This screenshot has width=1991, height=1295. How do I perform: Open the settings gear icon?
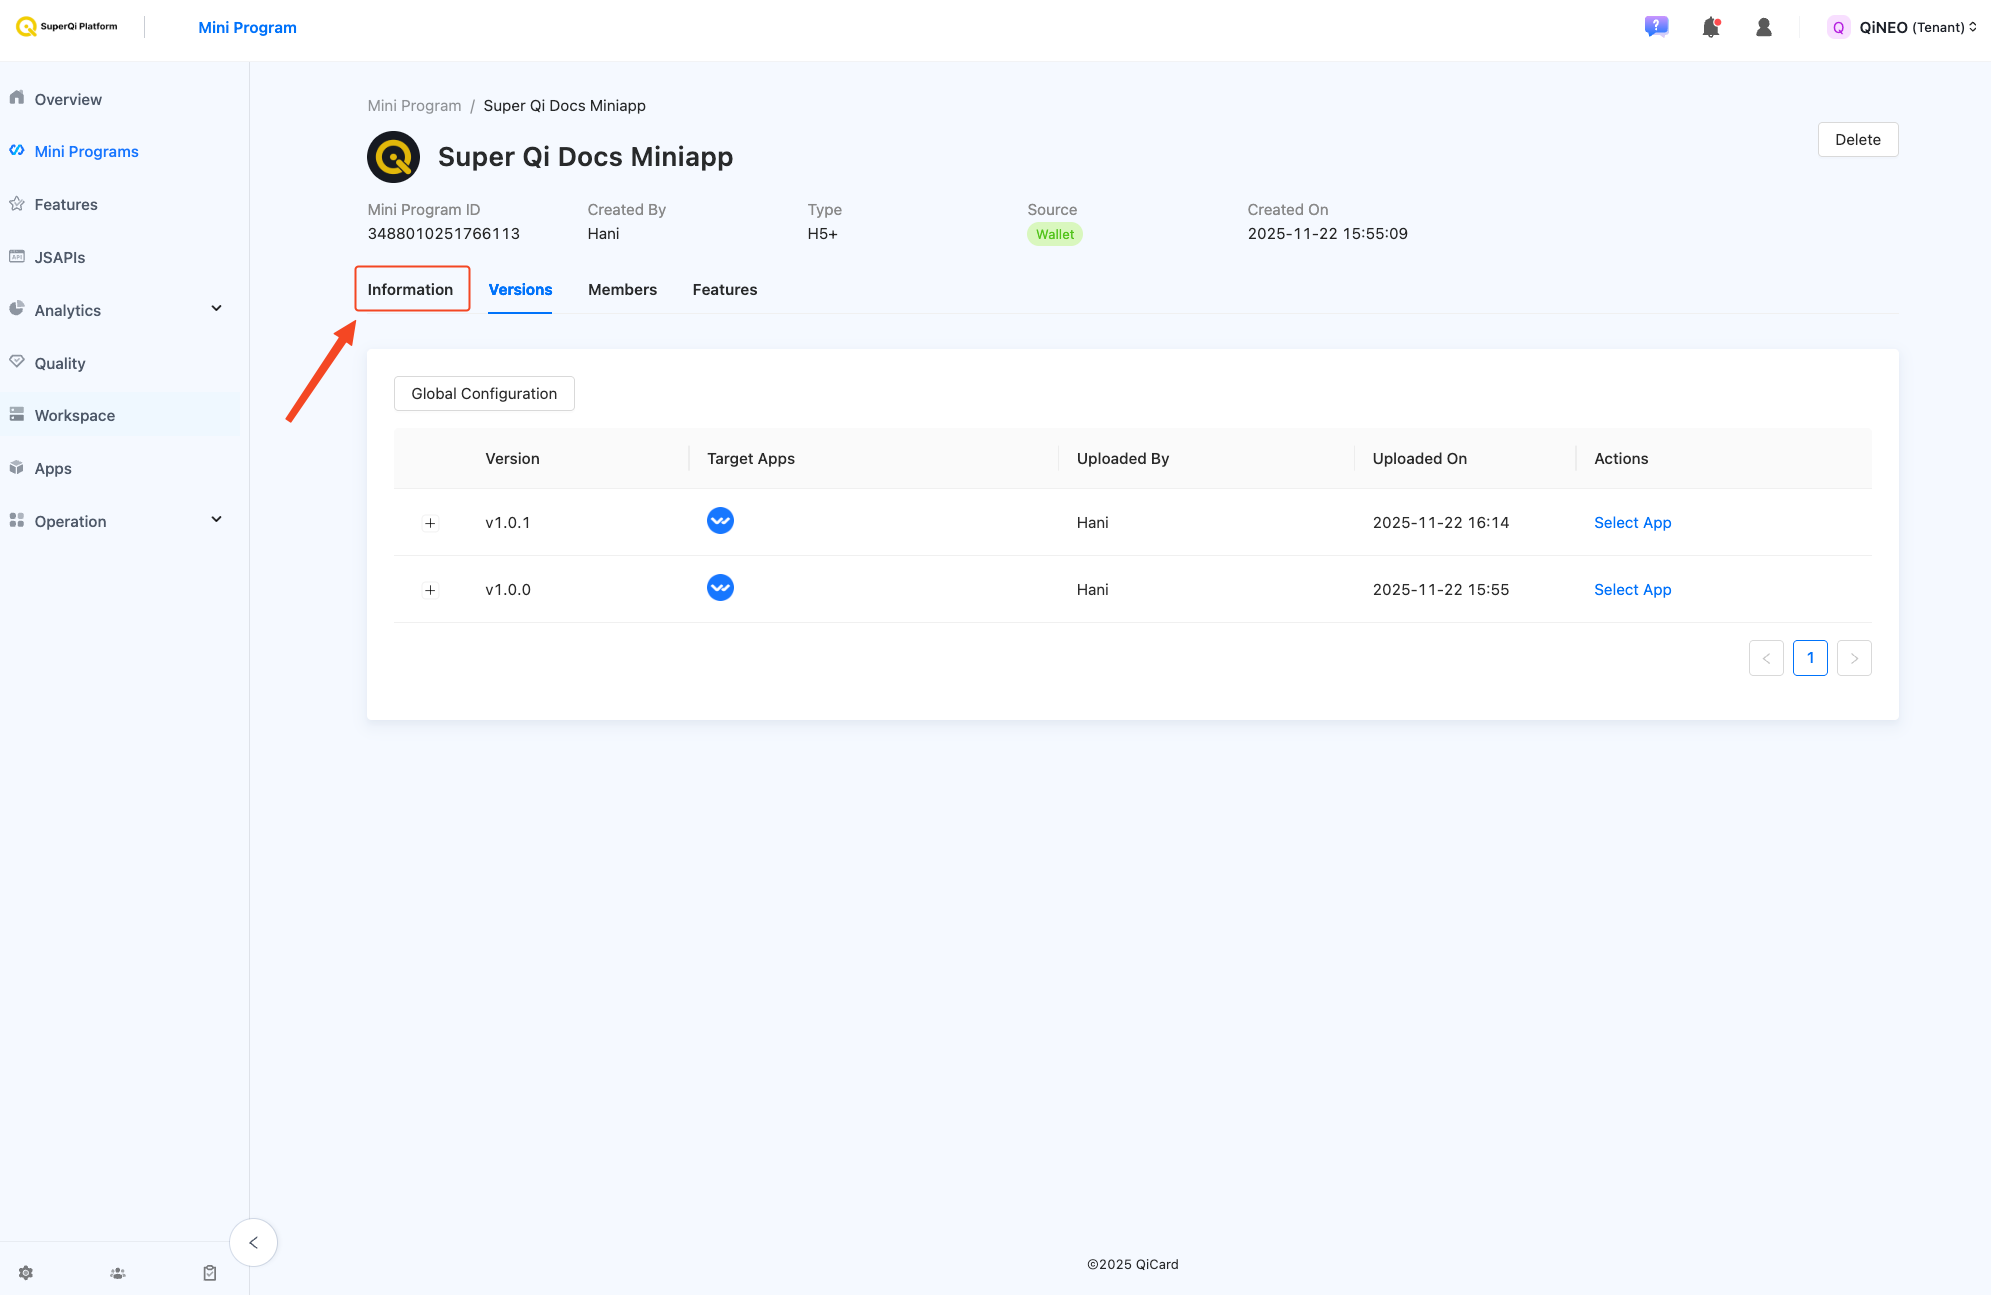[26, 1273]
